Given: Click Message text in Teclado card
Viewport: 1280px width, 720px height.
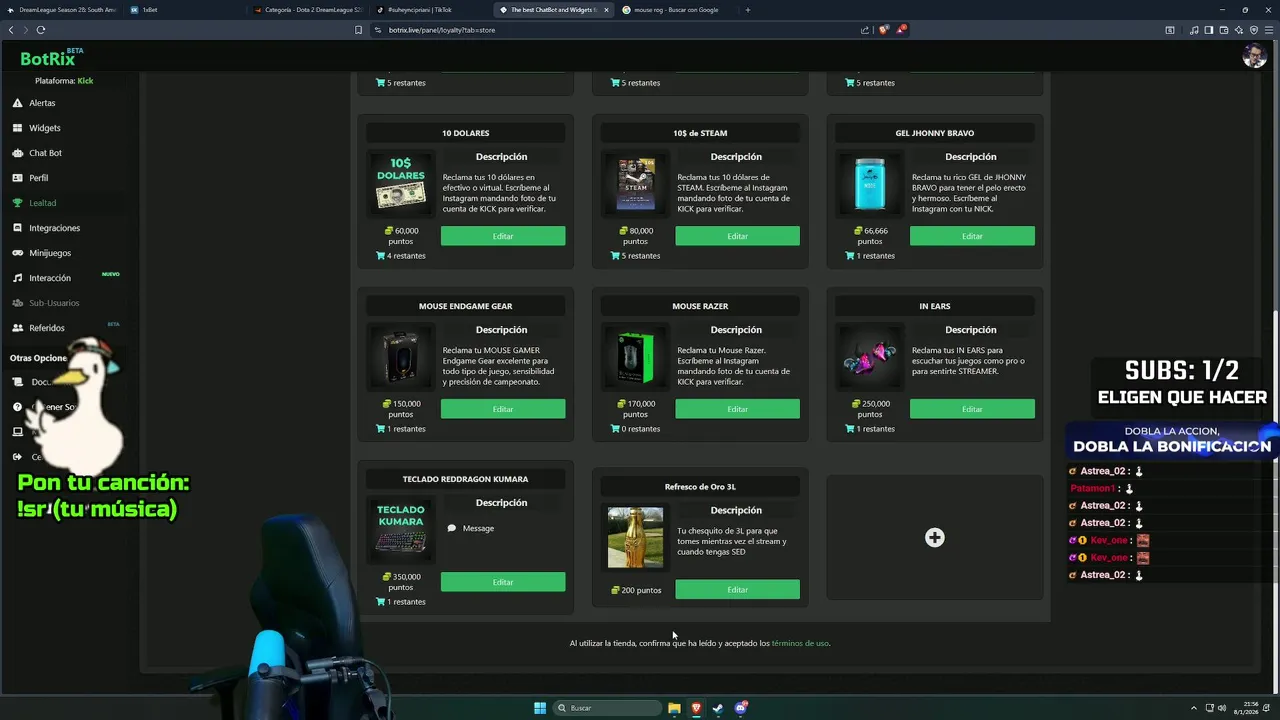Looking at the screenshot, I should [x=478, y=528].
